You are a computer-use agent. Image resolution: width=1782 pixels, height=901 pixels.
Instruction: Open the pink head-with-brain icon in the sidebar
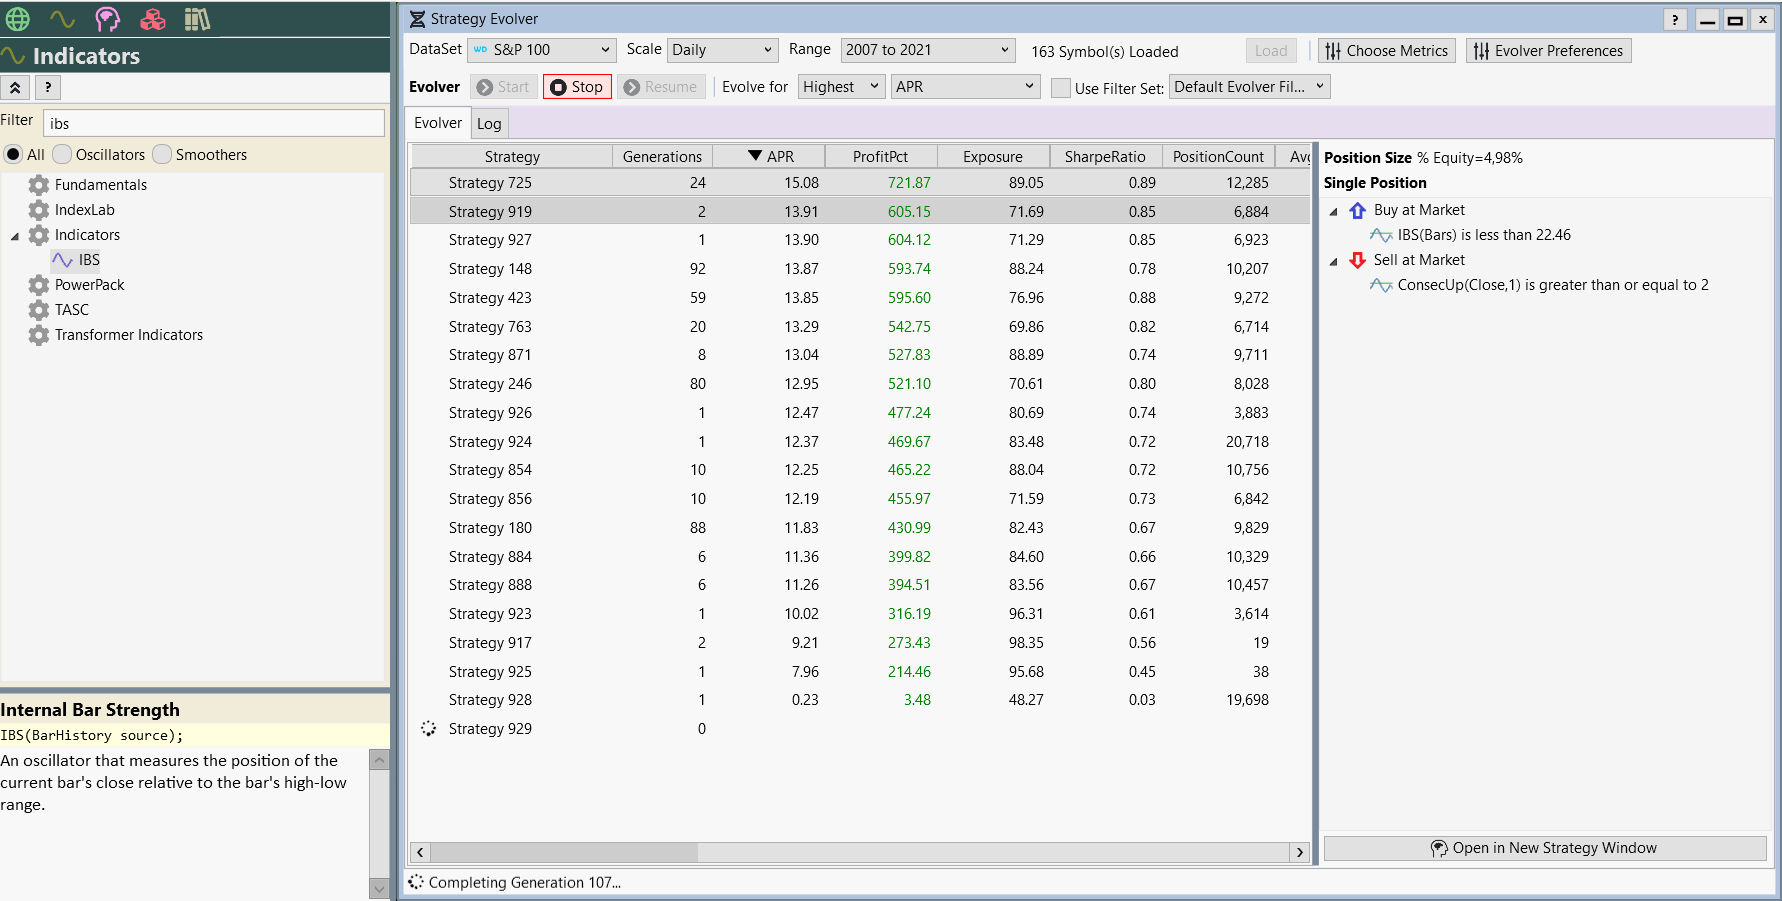tap(107, 19)
